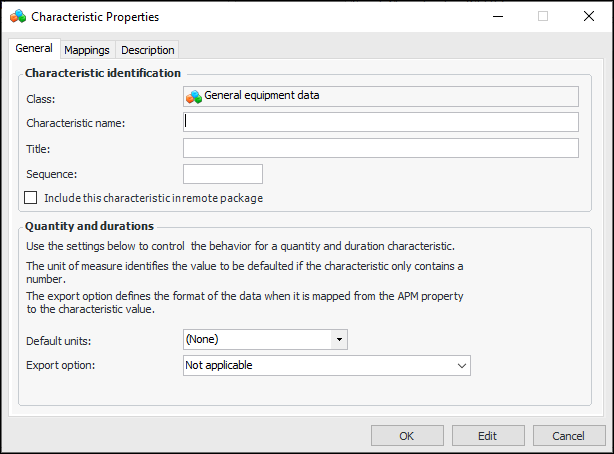Minimize the Characteristic Properties window
This screenshot has width=614, height=454.
point(498,17)
